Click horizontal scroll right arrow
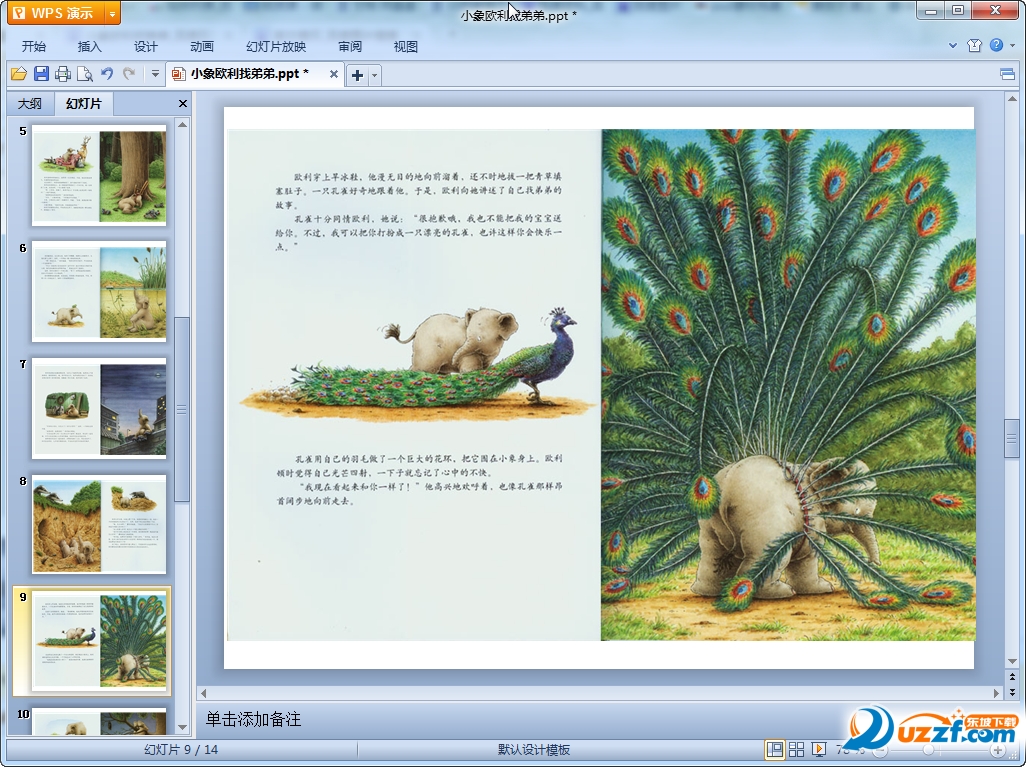The width and height of the screenshot is (1026, 767). pos(997,692)
